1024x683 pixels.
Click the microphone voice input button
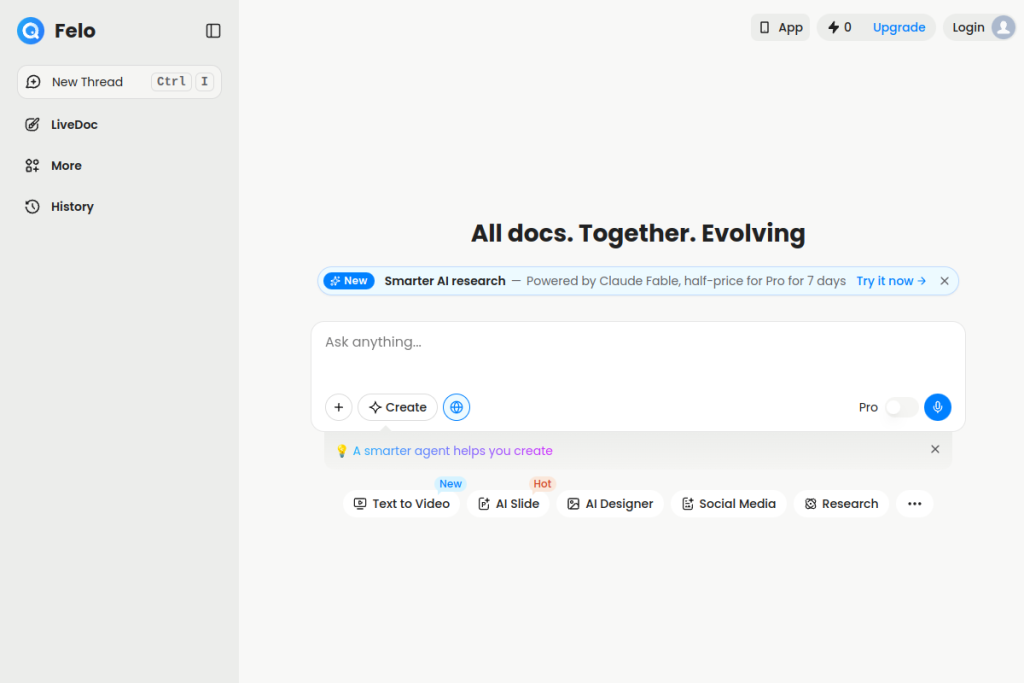tap(938, 407)
